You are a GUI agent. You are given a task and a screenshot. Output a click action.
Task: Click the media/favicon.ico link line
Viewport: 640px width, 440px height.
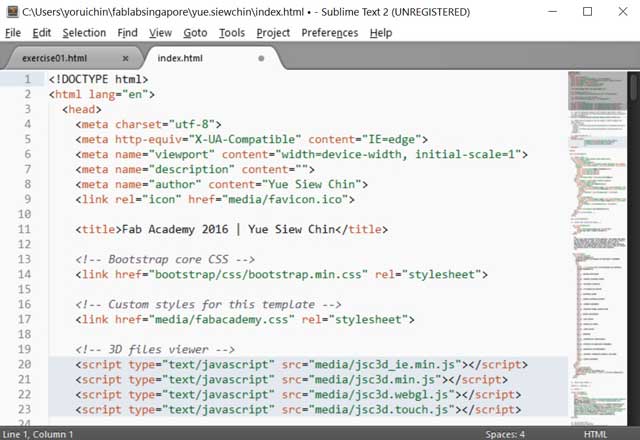[215, 199]
